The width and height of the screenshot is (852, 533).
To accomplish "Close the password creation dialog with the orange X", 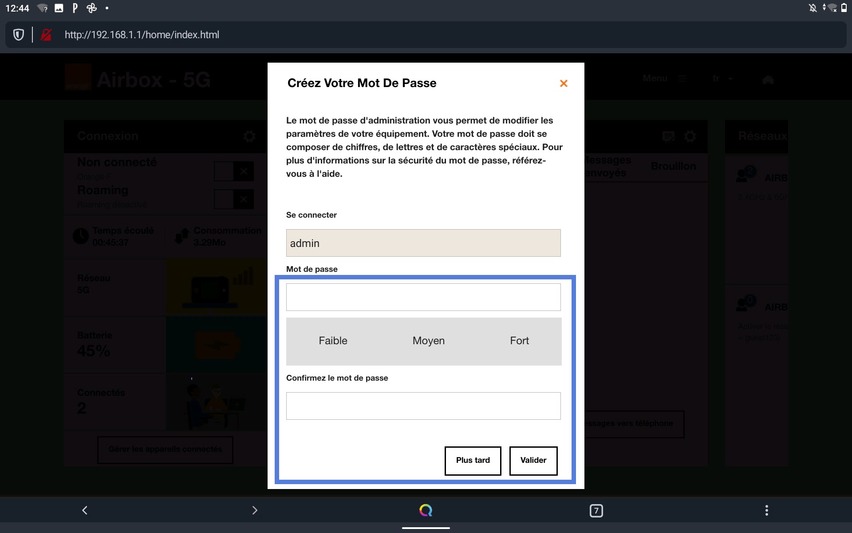I will [563, 84].
